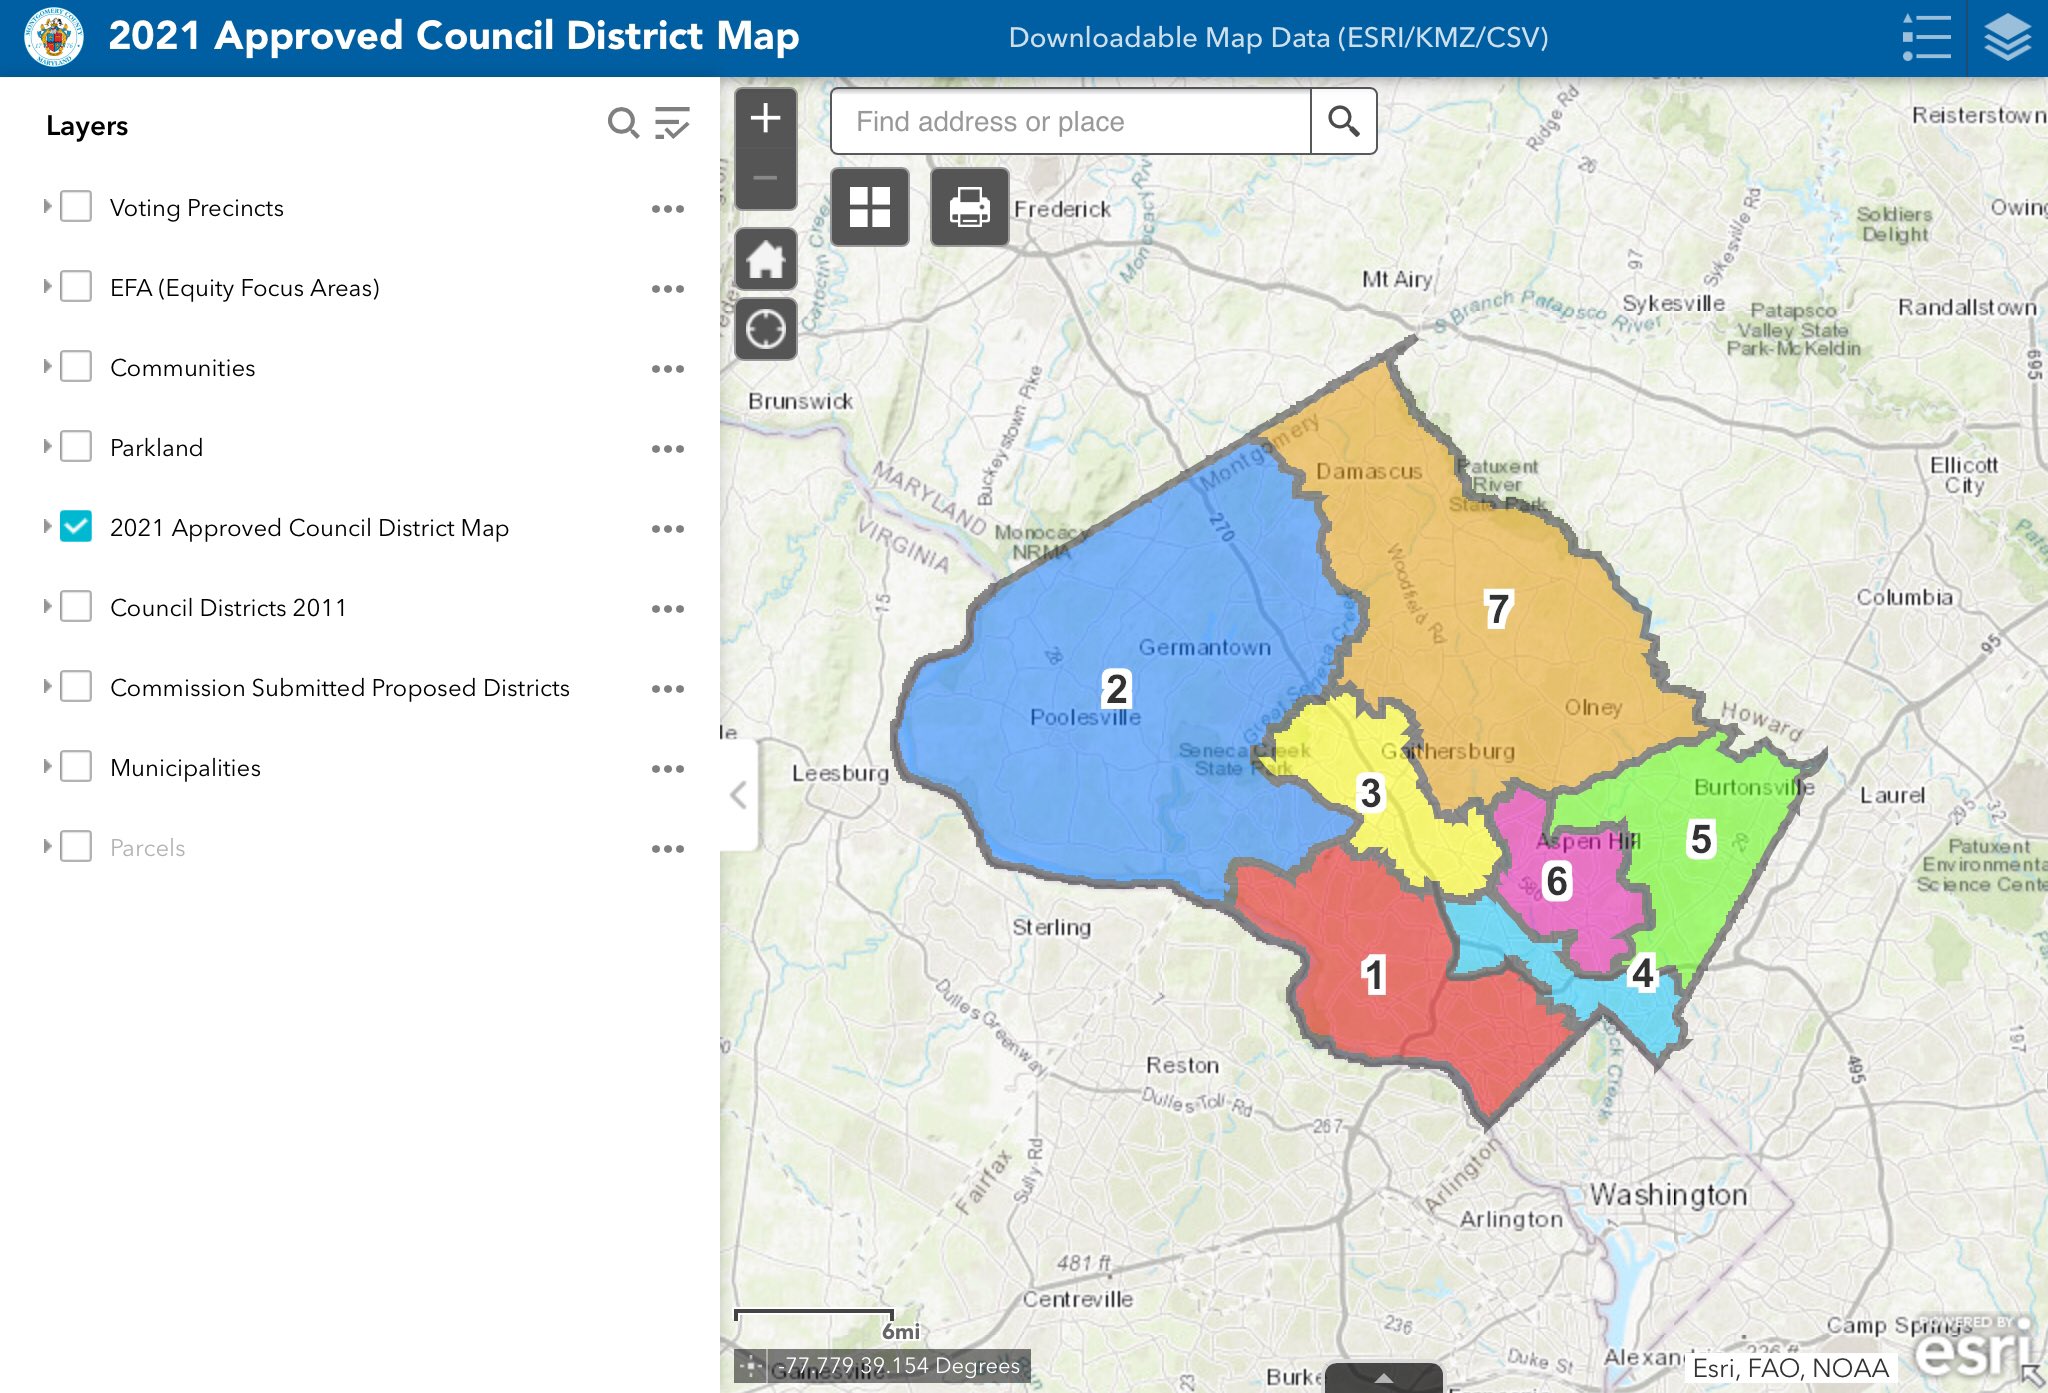Expand the Council Districts 2011 layer

(x=47, y=606)
